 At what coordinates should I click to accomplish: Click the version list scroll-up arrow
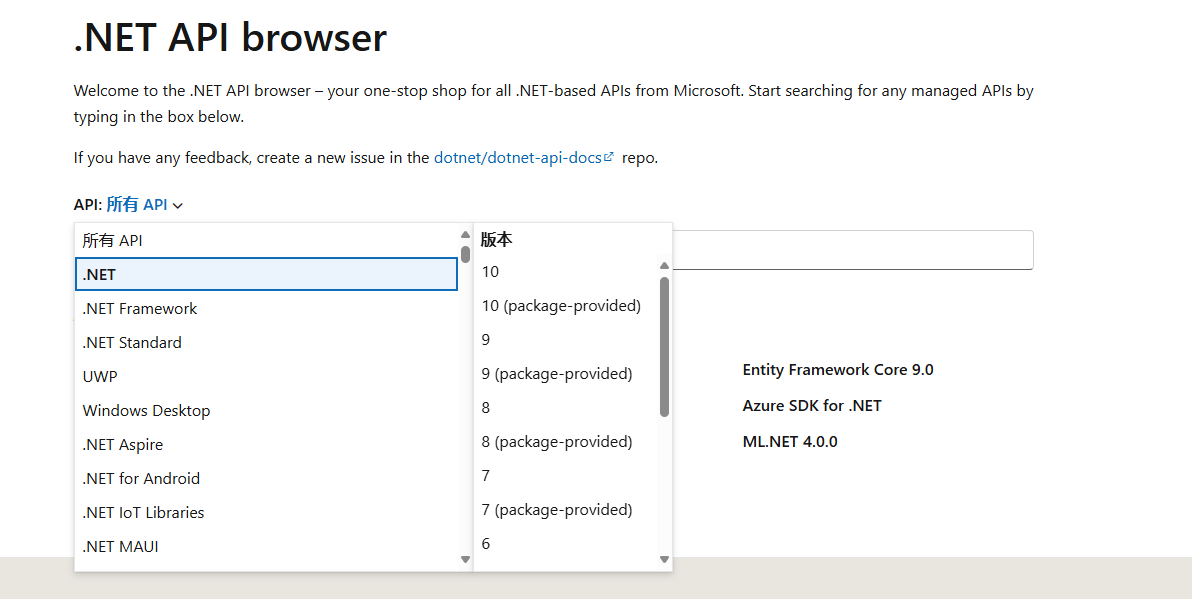(664, 266)
